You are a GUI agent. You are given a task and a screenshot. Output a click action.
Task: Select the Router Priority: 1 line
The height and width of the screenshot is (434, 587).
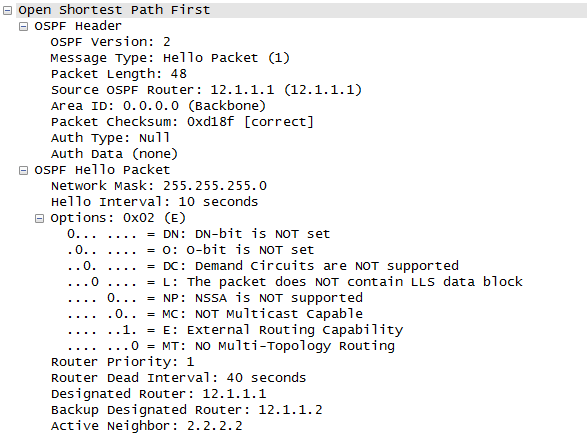pos(123,362)
